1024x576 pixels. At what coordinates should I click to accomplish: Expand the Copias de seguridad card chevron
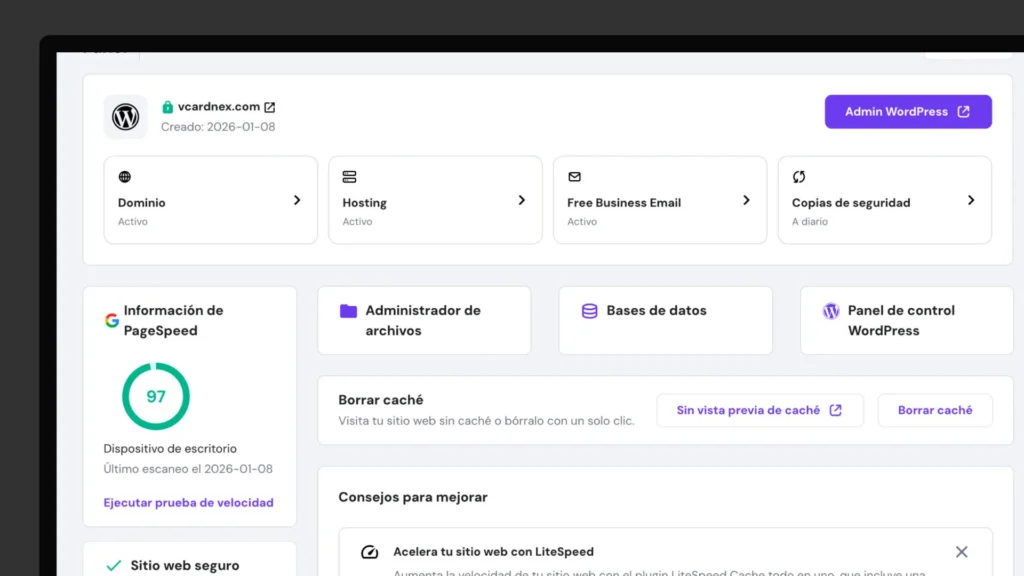coord(971,200)
